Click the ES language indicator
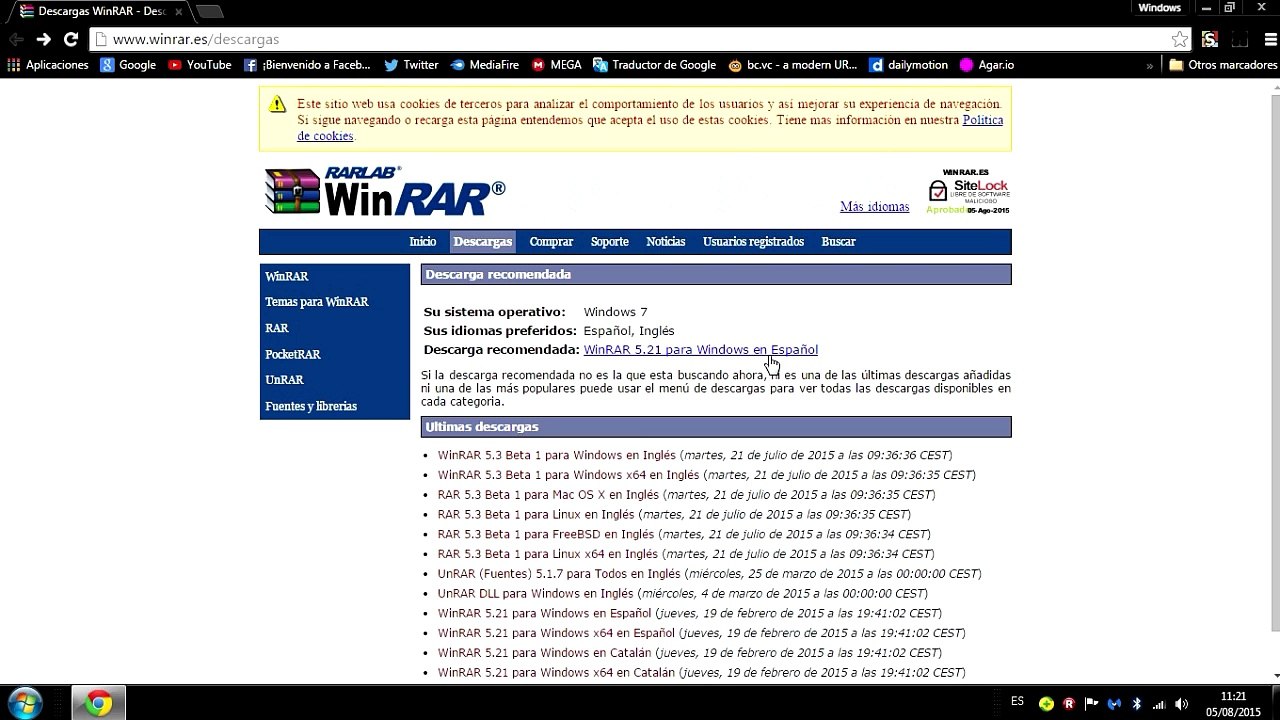This screenshot has width=1280, height=720. [1018, 701]
